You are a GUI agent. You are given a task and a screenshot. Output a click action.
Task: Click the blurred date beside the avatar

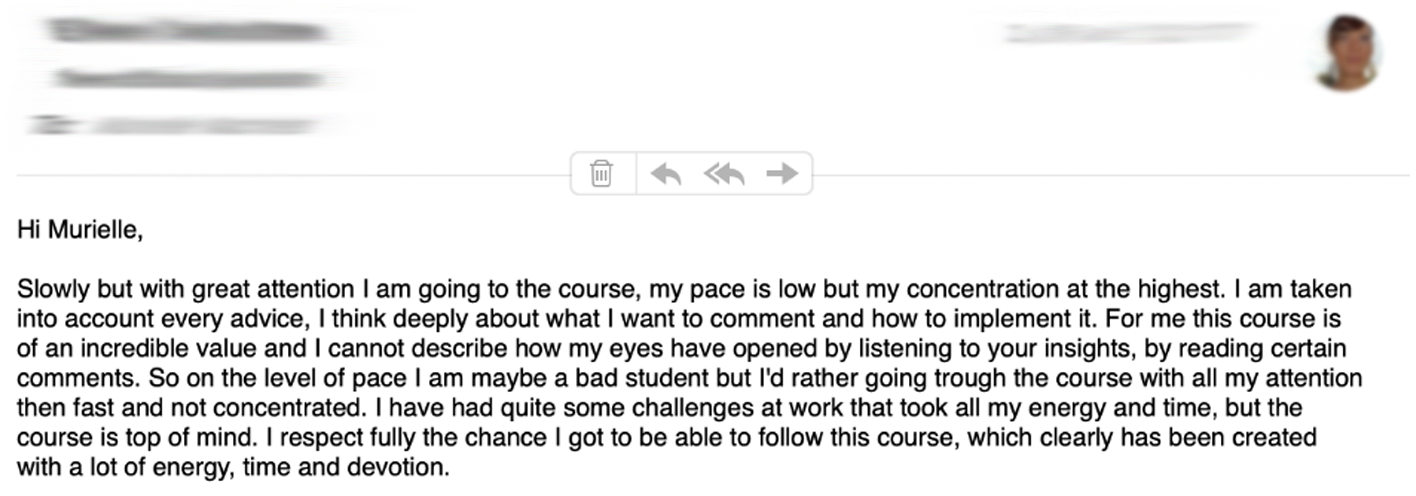[1128, 34]
